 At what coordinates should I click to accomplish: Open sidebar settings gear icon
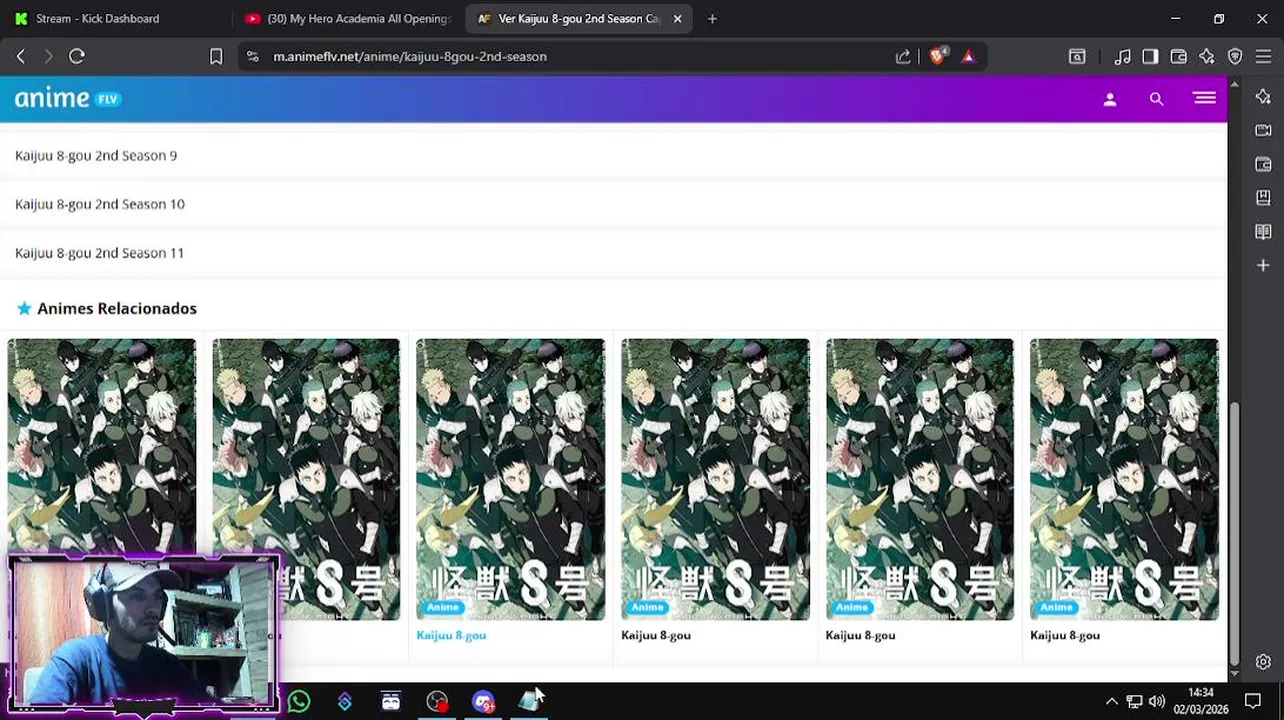pyautogui.click(x=1263, y=662)
